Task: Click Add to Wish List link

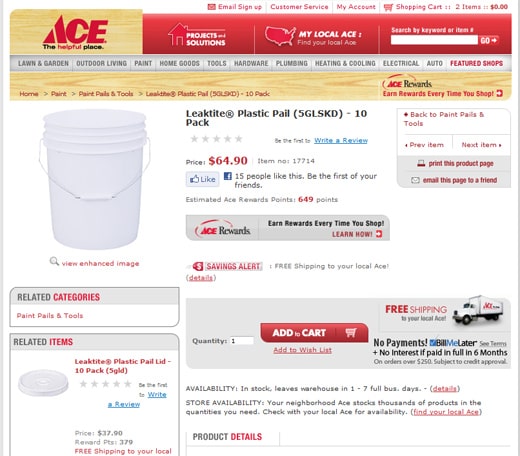Action: coord(303,350)
